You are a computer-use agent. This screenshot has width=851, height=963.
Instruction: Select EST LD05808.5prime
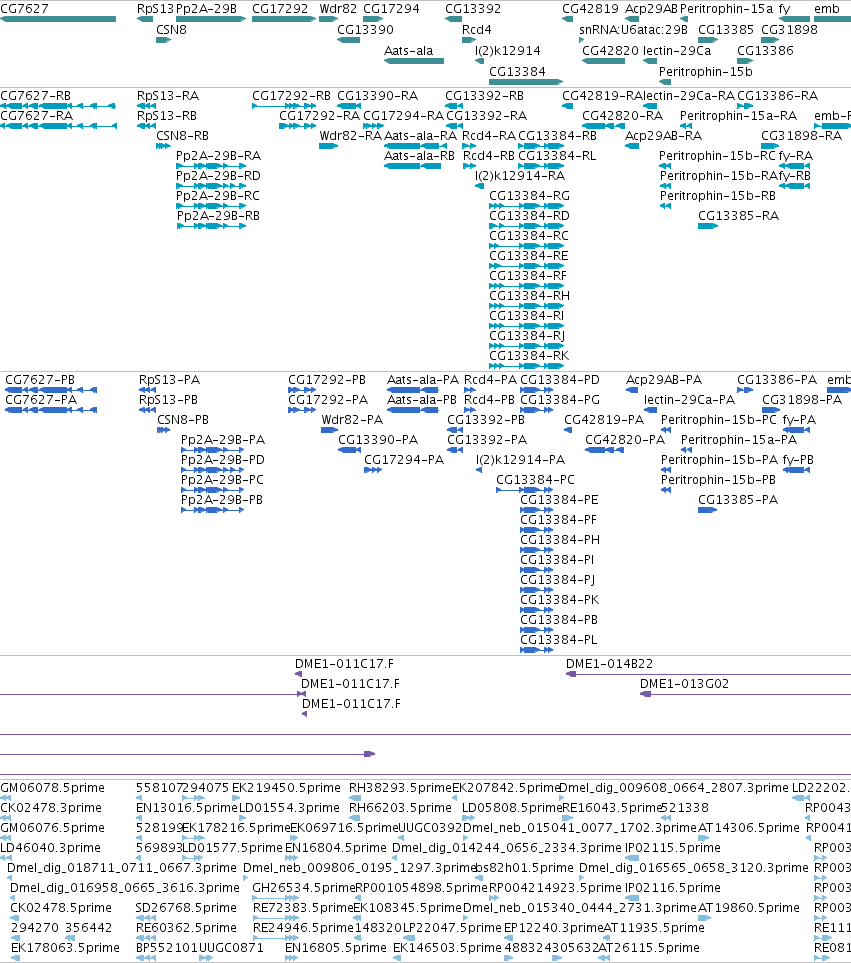coord(512,808)
